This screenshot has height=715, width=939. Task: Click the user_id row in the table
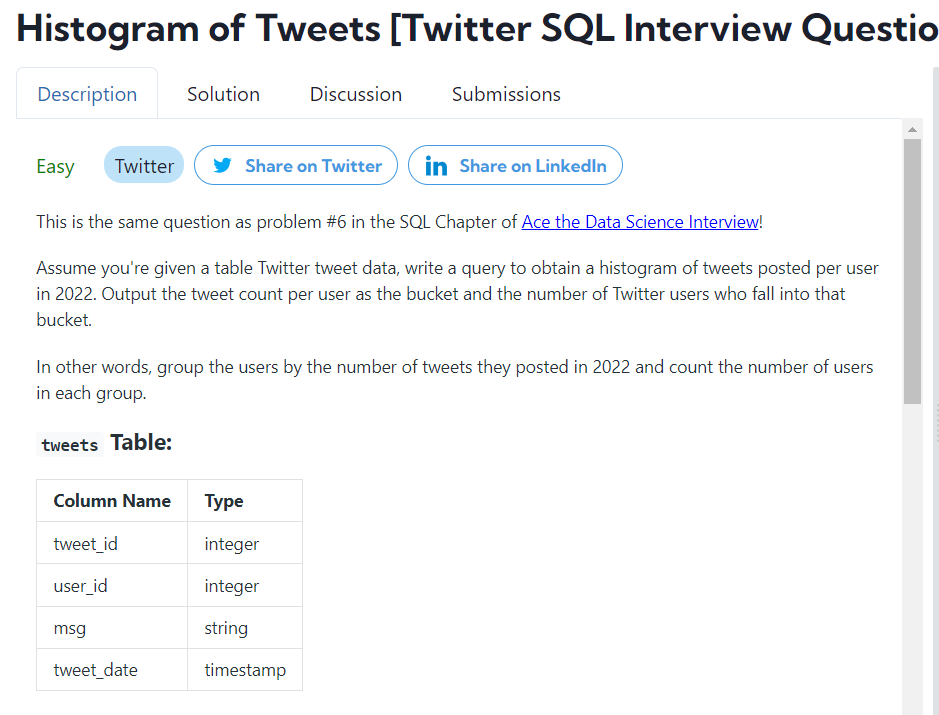(x=169, y=586)
